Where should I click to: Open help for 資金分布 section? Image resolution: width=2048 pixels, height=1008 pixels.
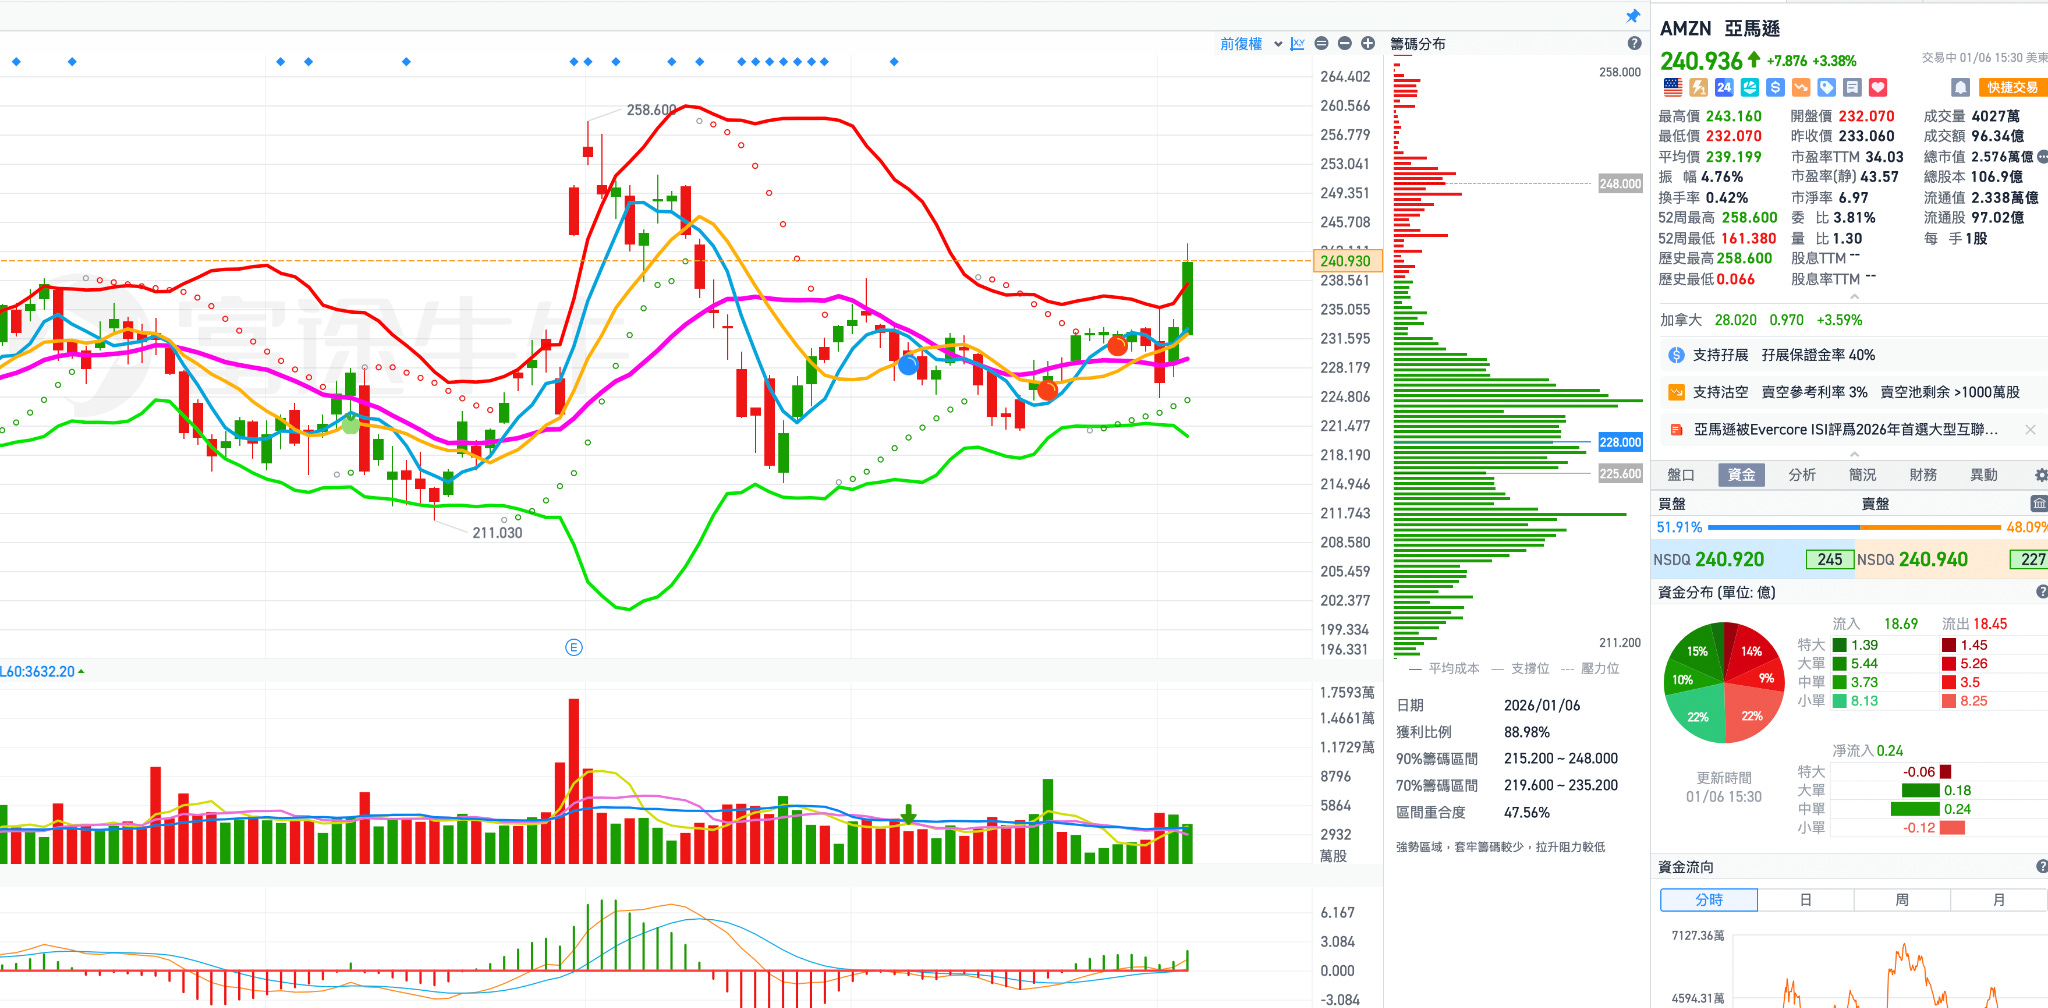[2041, 592]
